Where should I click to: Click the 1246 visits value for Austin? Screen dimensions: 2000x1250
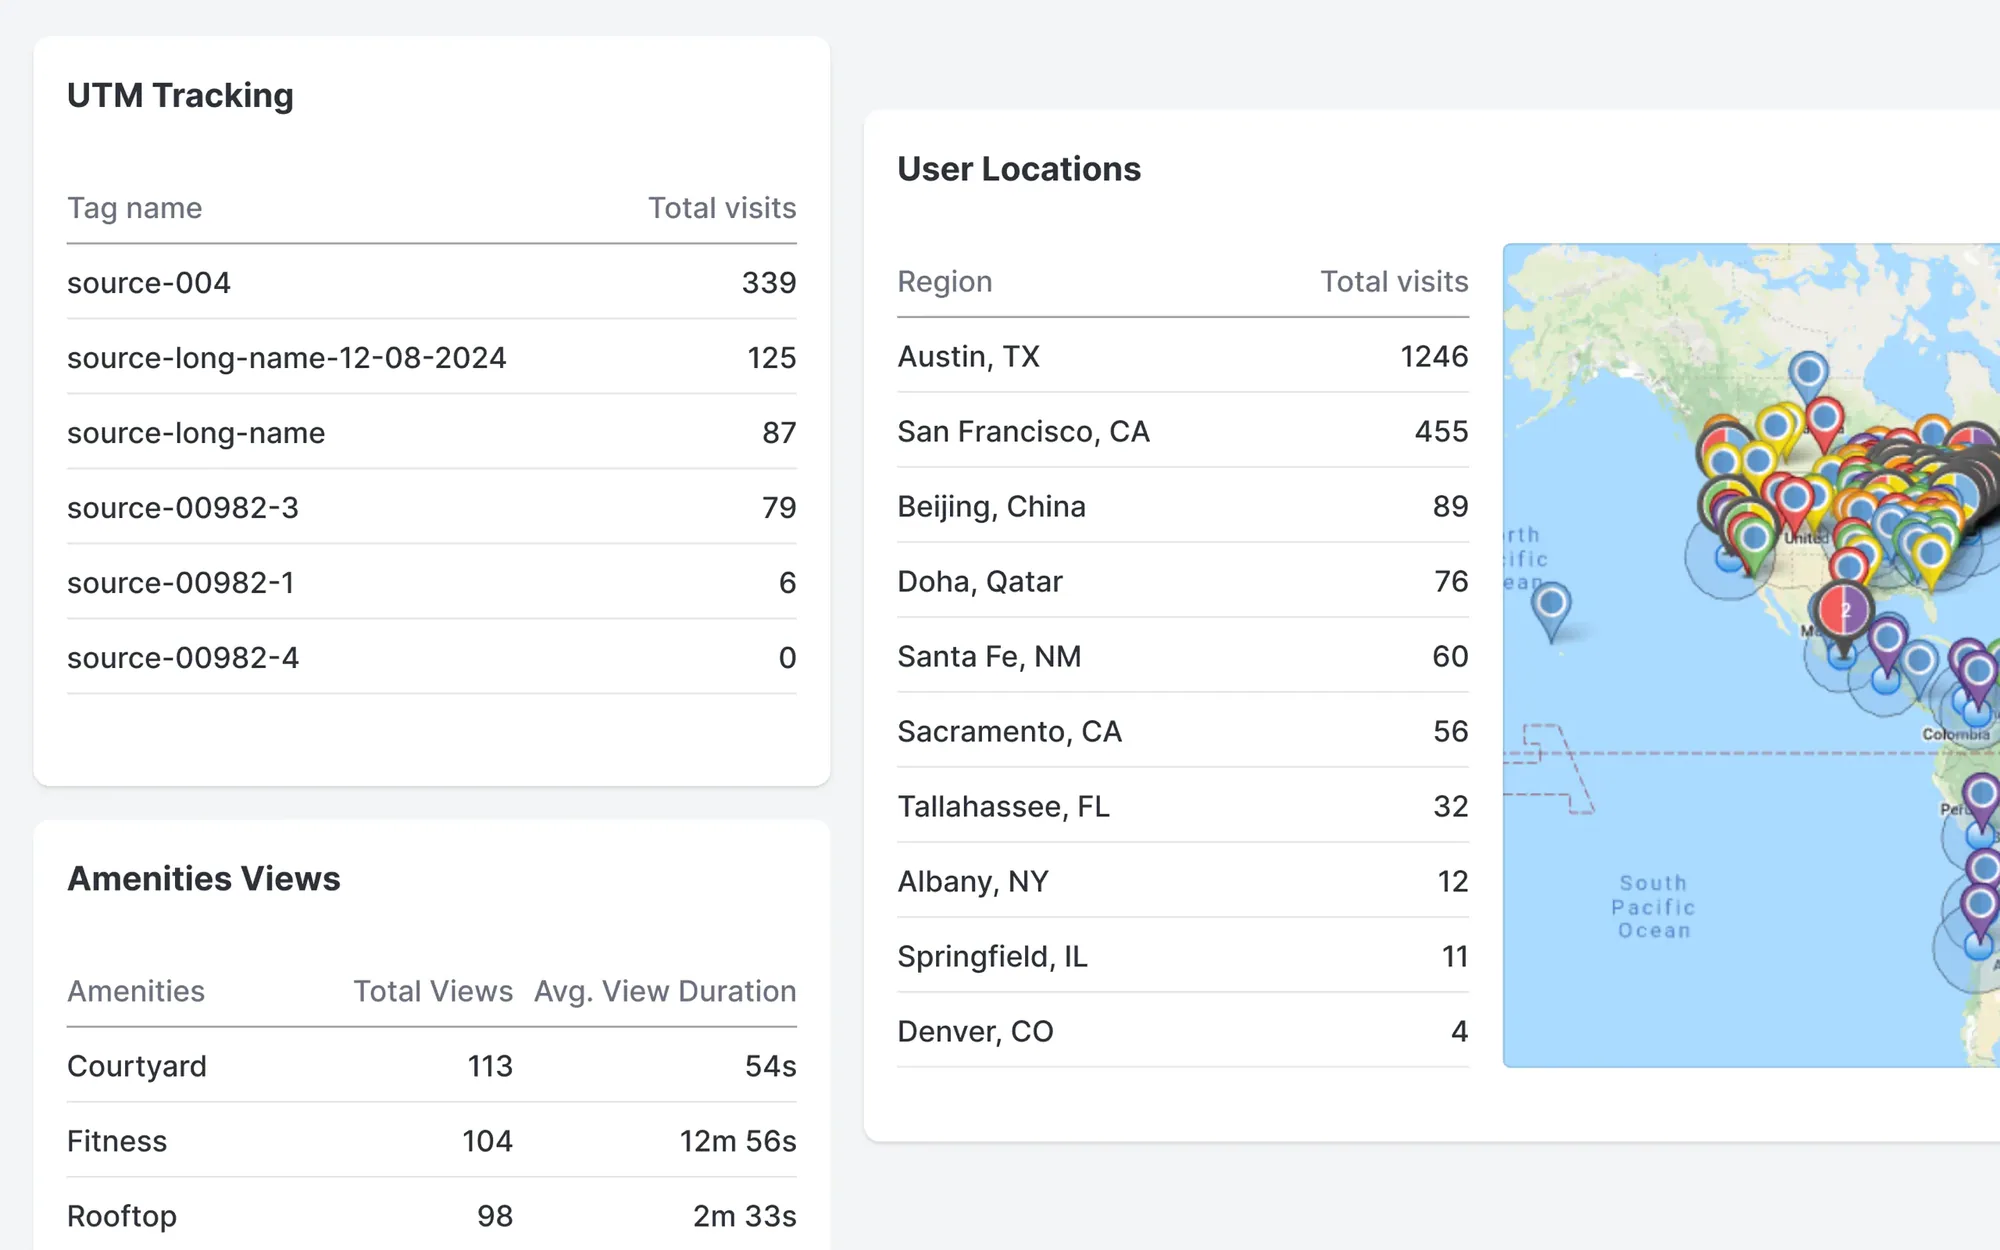[1434, 357]
